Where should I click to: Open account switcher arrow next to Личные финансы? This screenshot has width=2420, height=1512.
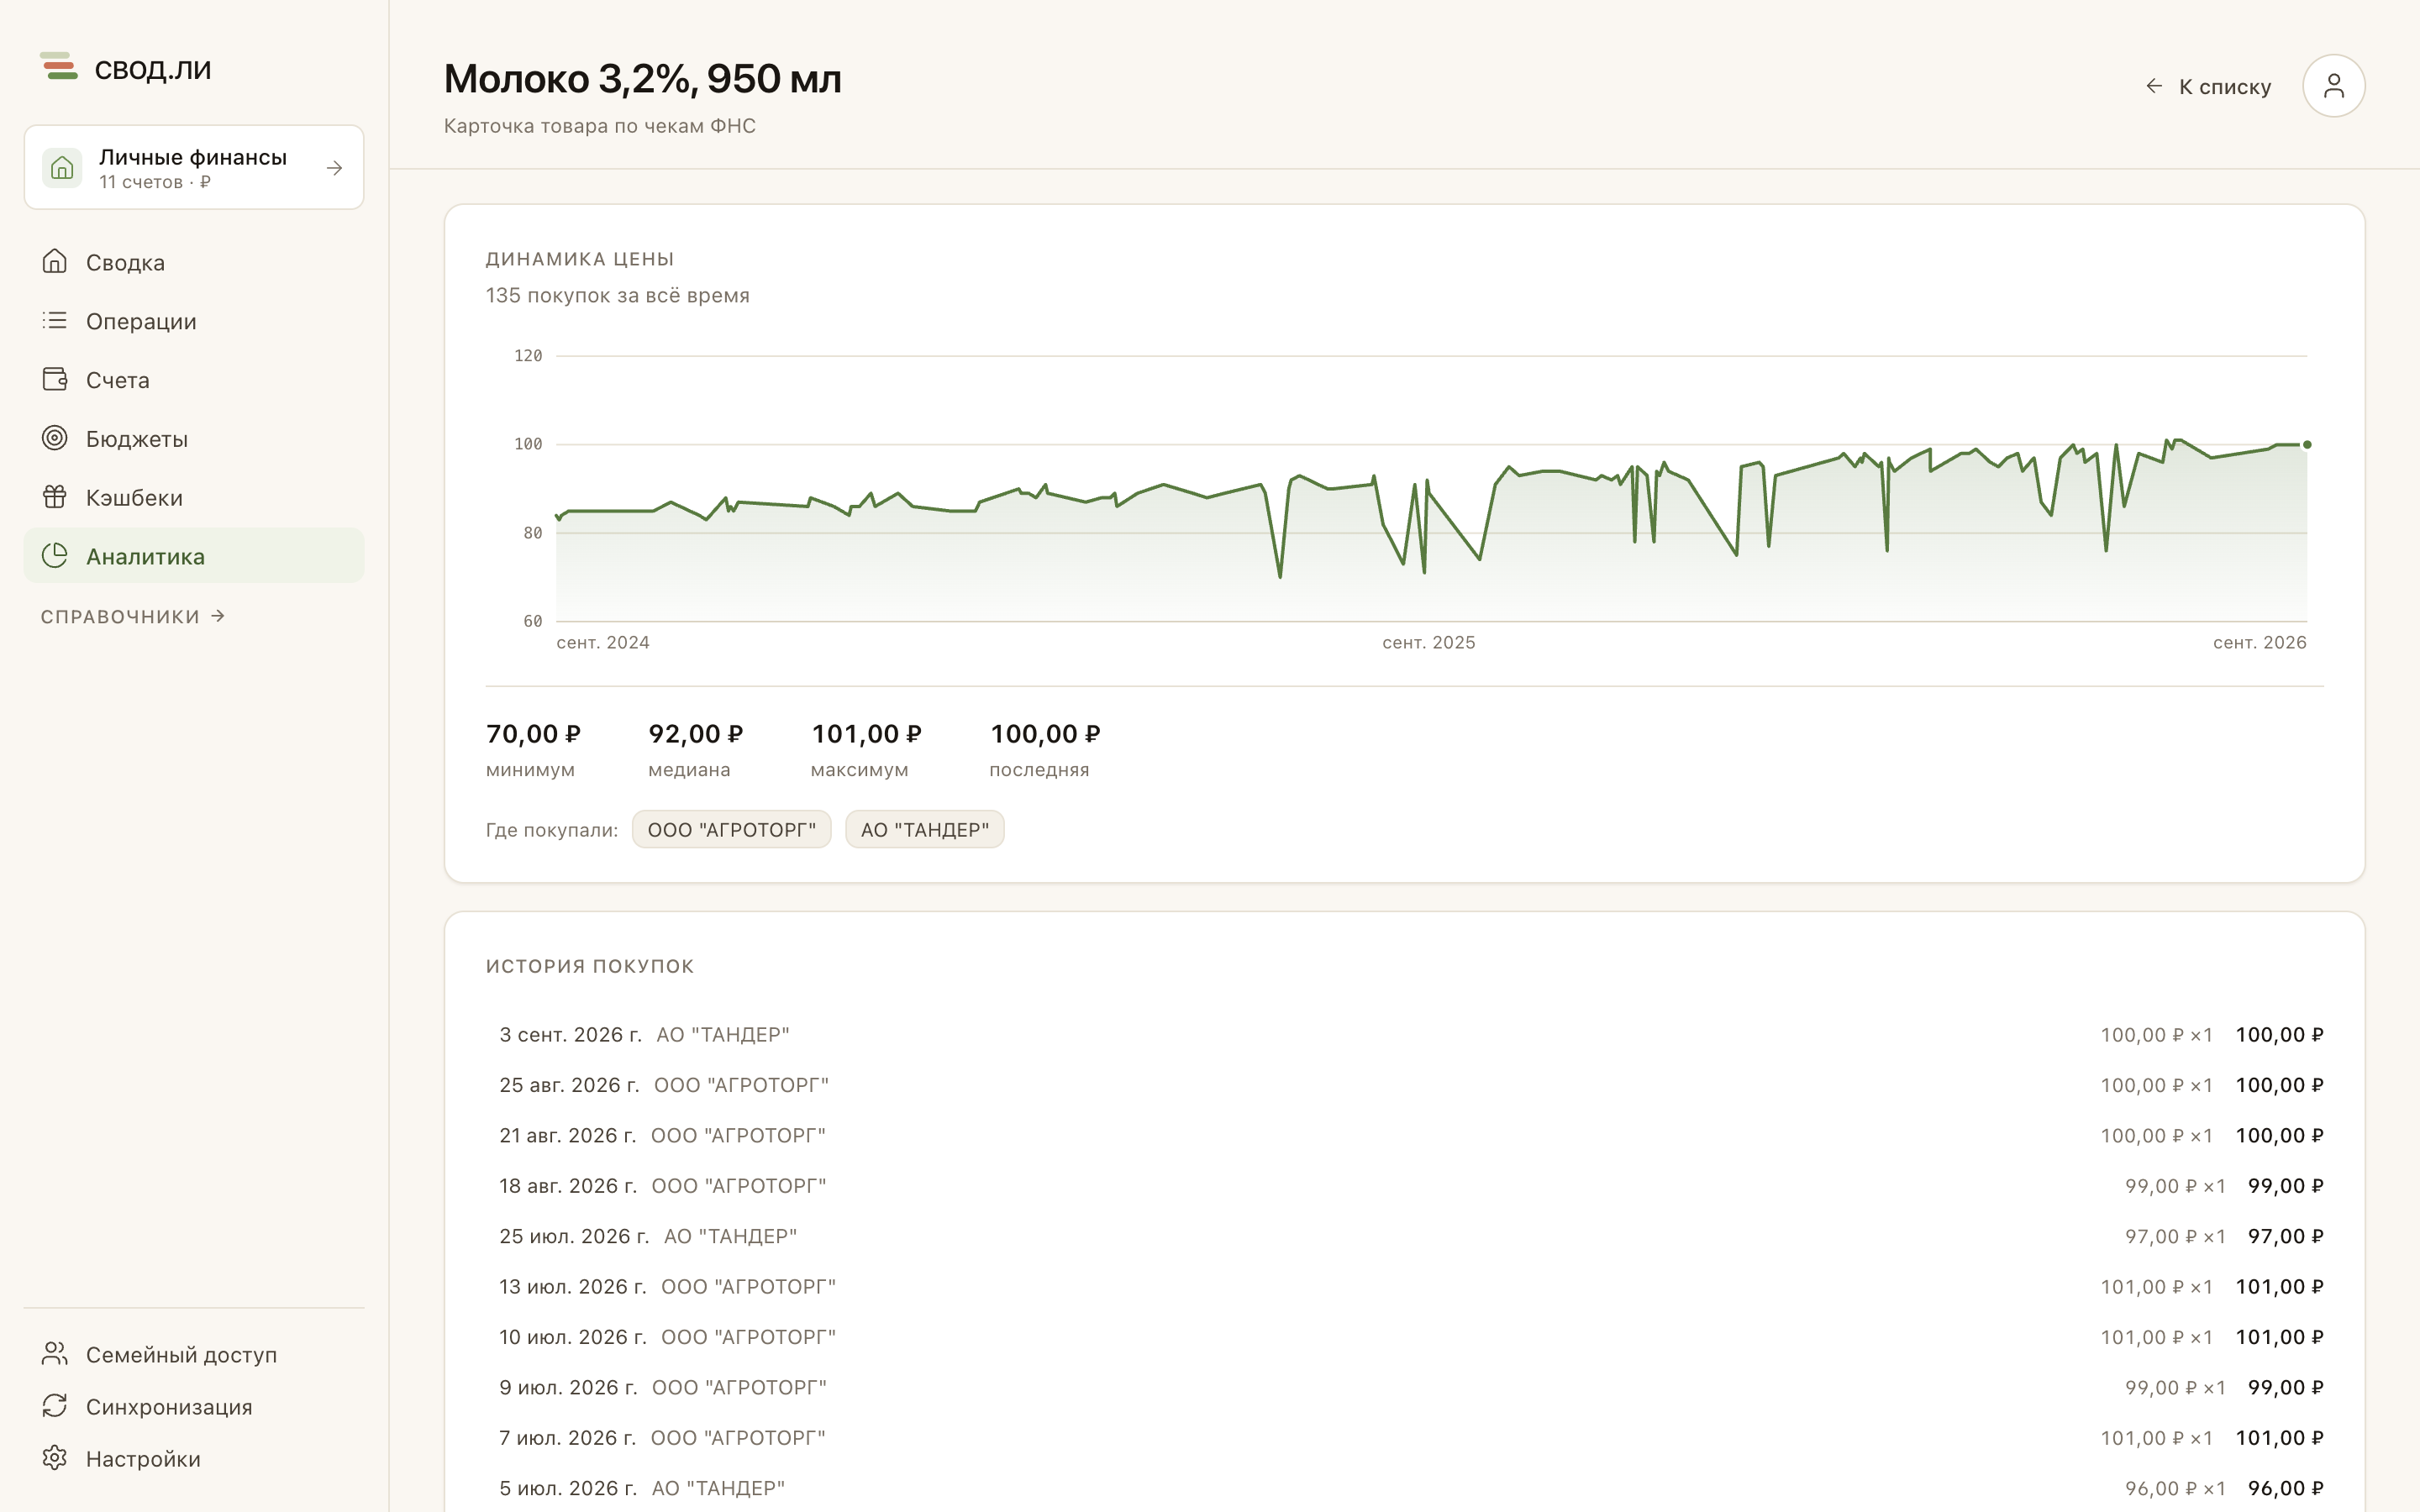334,168
